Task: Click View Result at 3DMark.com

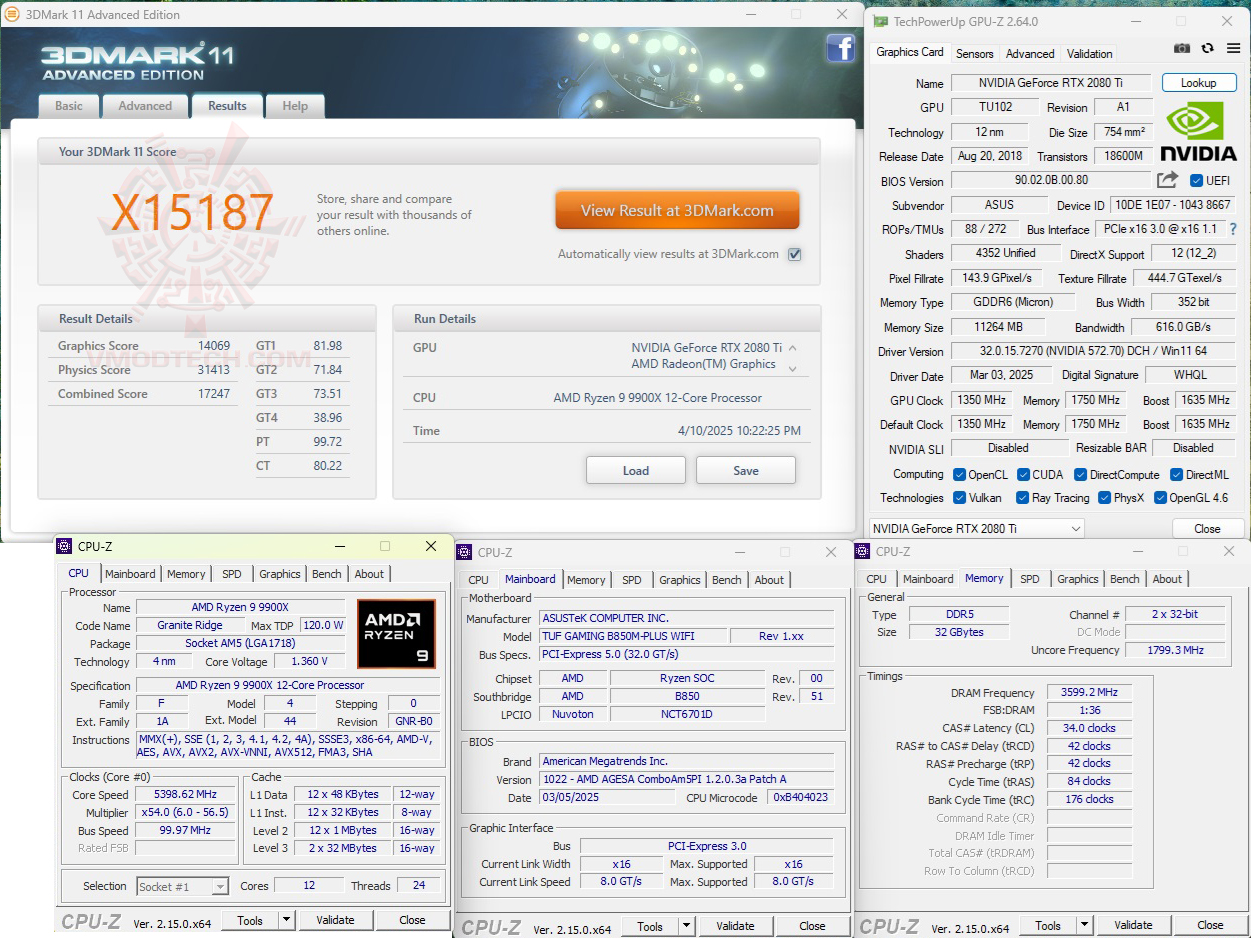Action: 677,210
